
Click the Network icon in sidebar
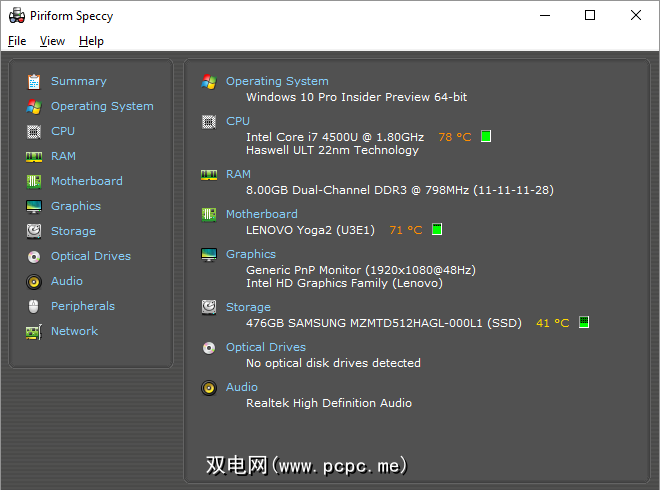tap(34, 331)
